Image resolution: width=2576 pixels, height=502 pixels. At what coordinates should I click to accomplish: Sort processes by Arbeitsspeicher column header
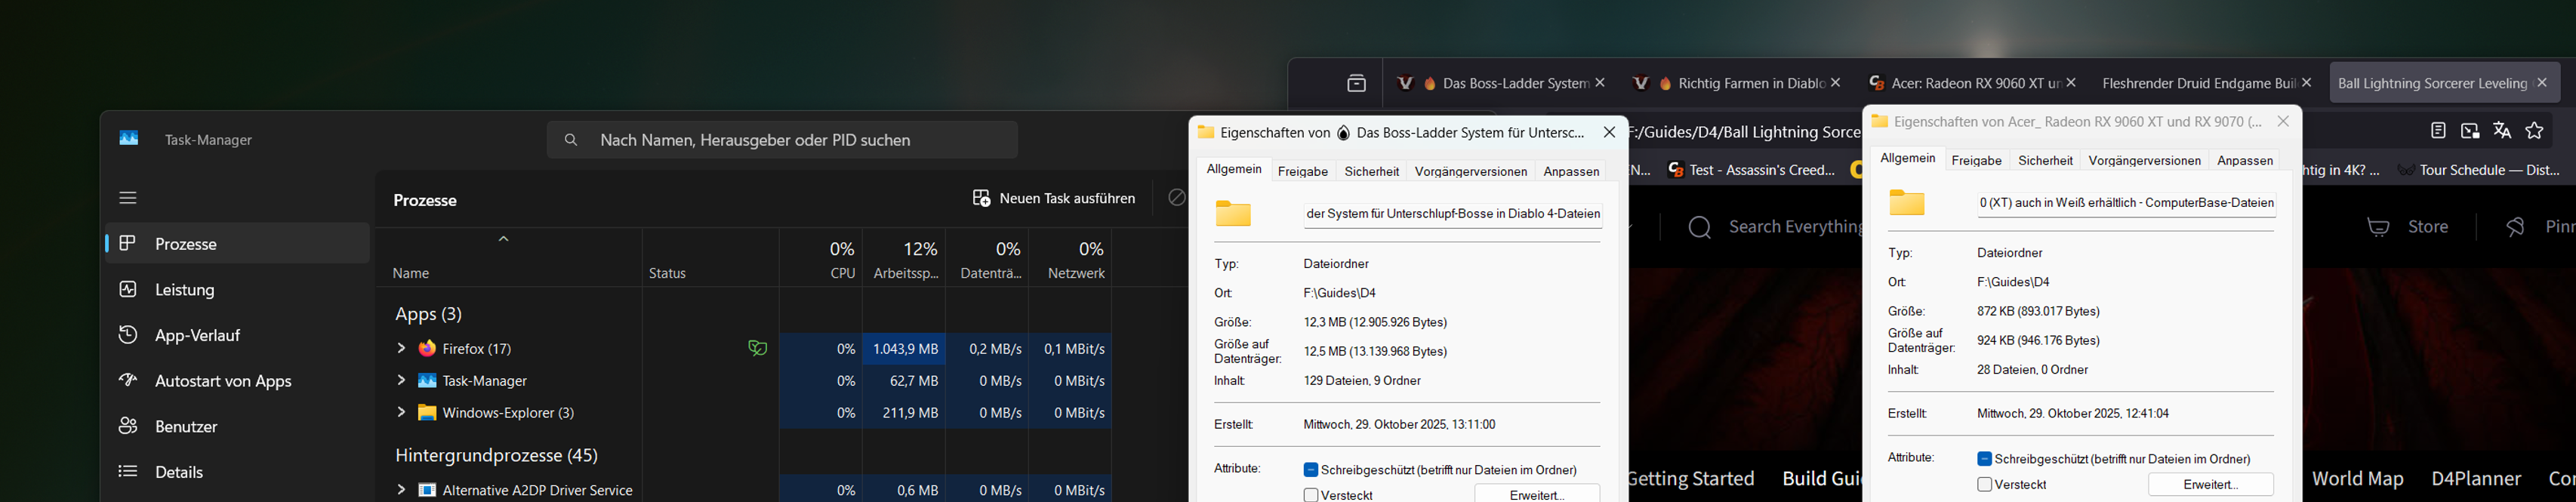coord(904,259)
